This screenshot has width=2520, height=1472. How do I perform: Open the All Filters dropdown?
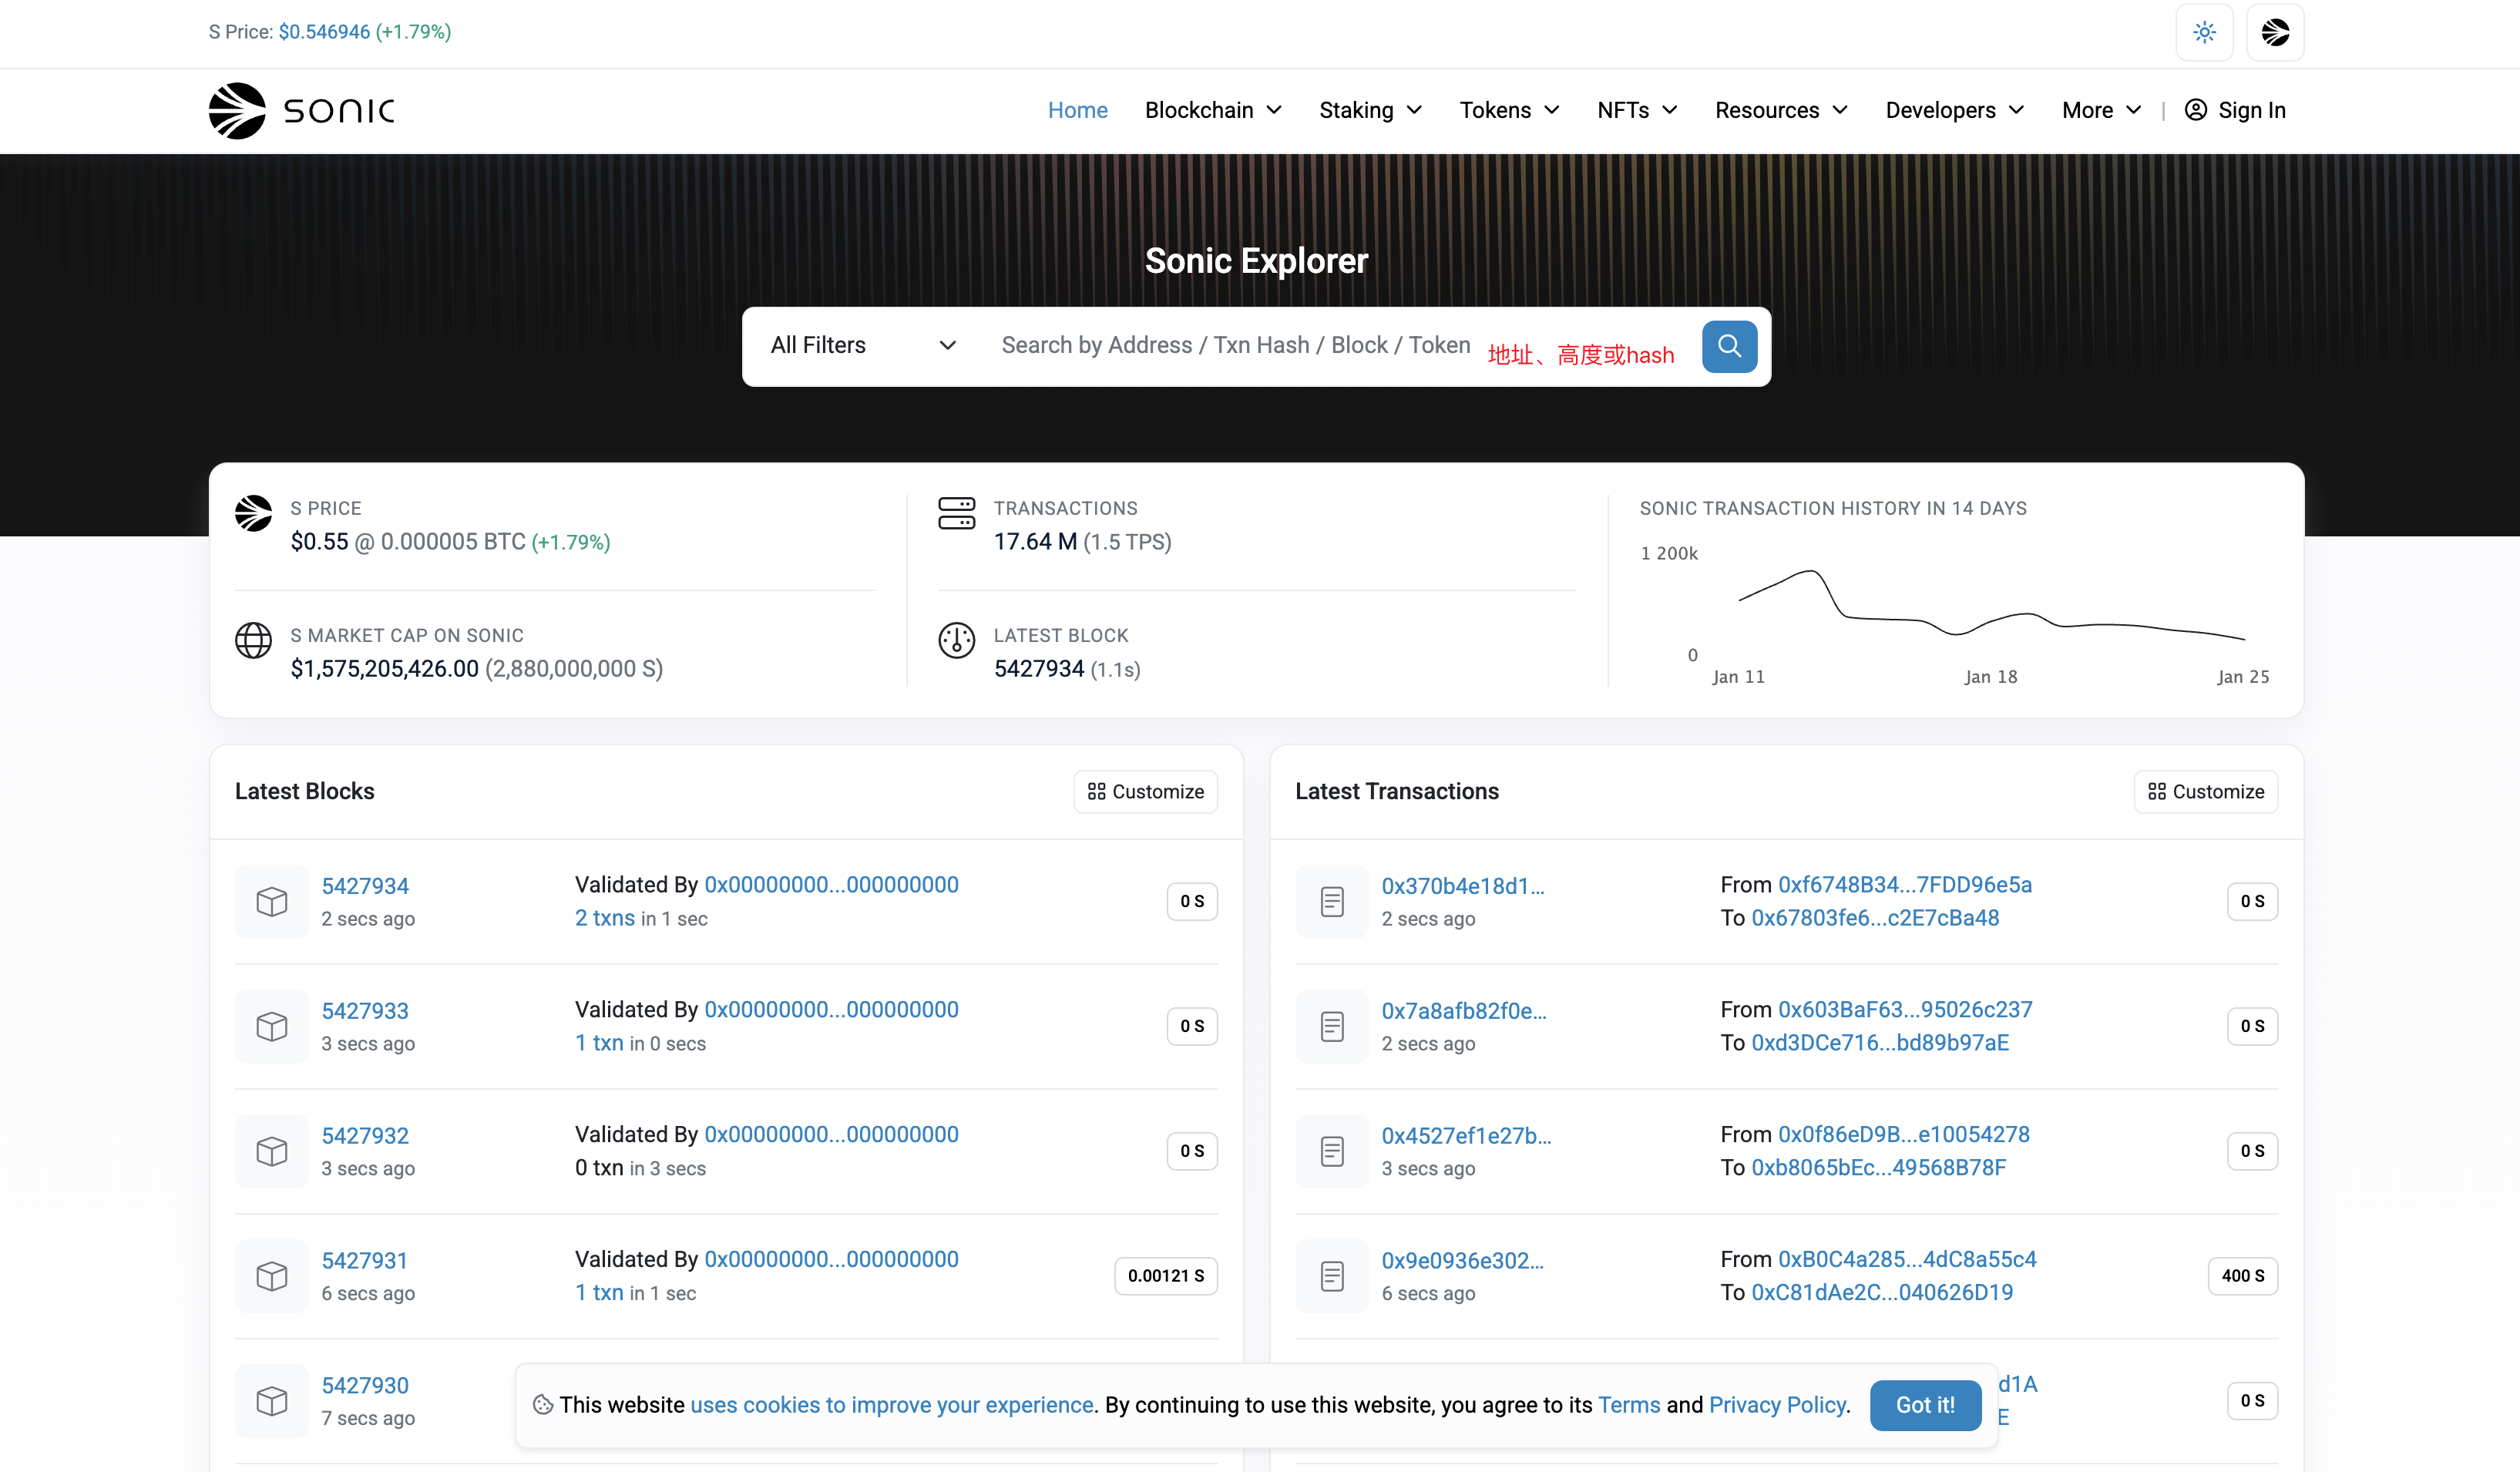[x=863, y=346]
